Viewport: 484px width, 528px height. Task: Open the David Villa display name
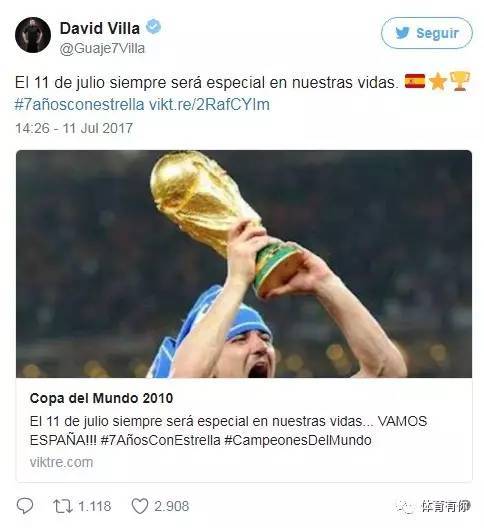[100, 28]
